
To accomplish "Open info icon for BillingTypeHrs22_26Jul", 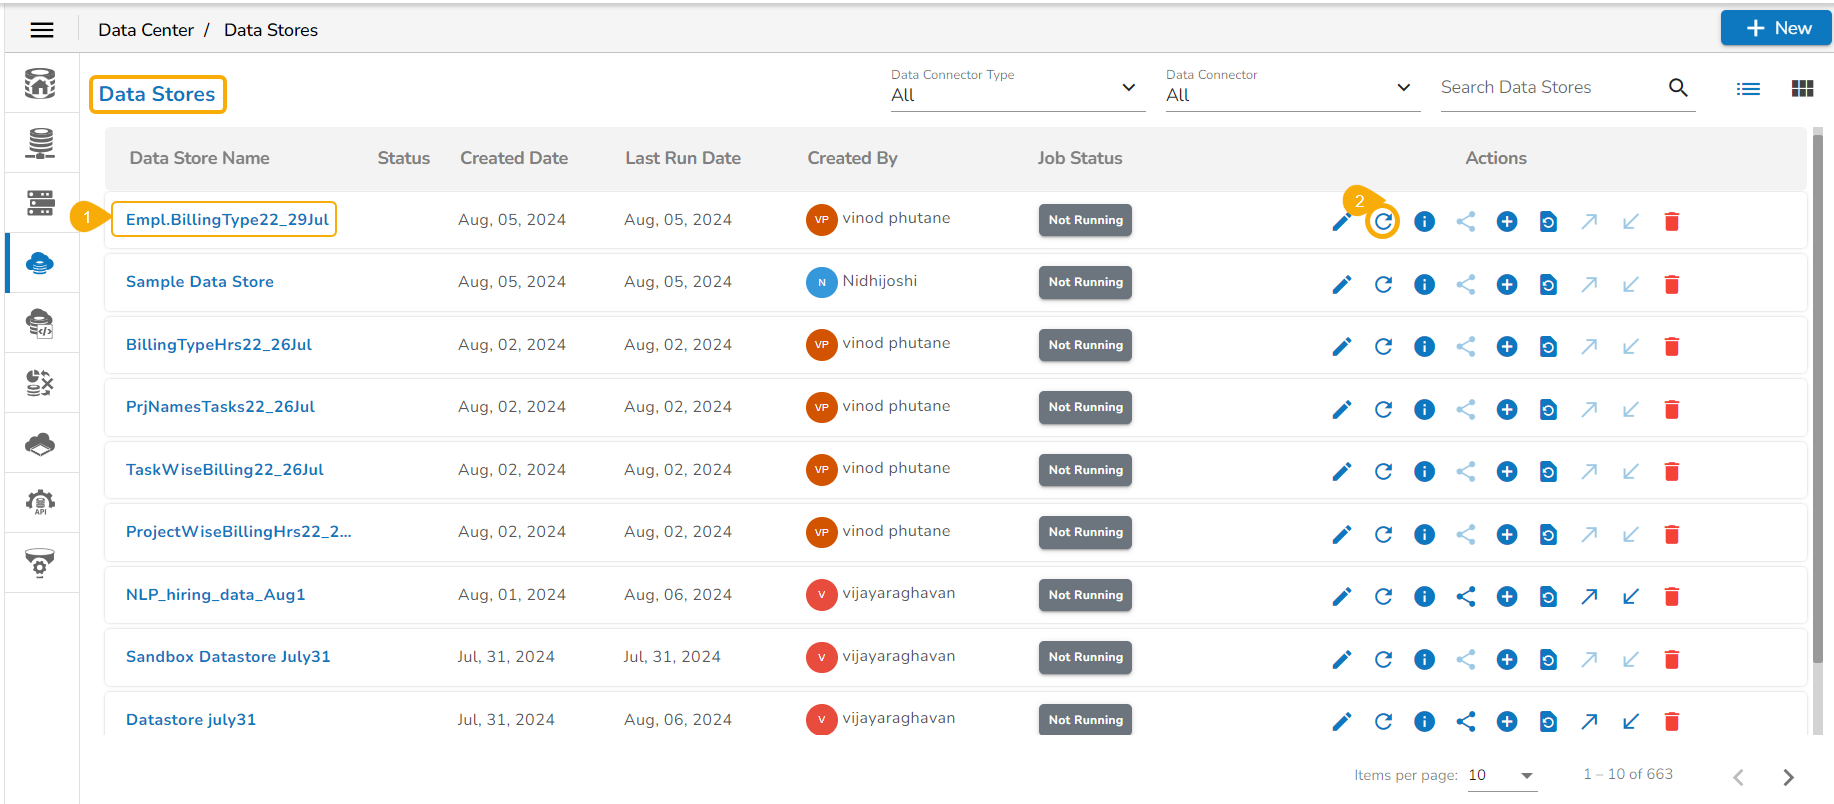I will 1424,347.
